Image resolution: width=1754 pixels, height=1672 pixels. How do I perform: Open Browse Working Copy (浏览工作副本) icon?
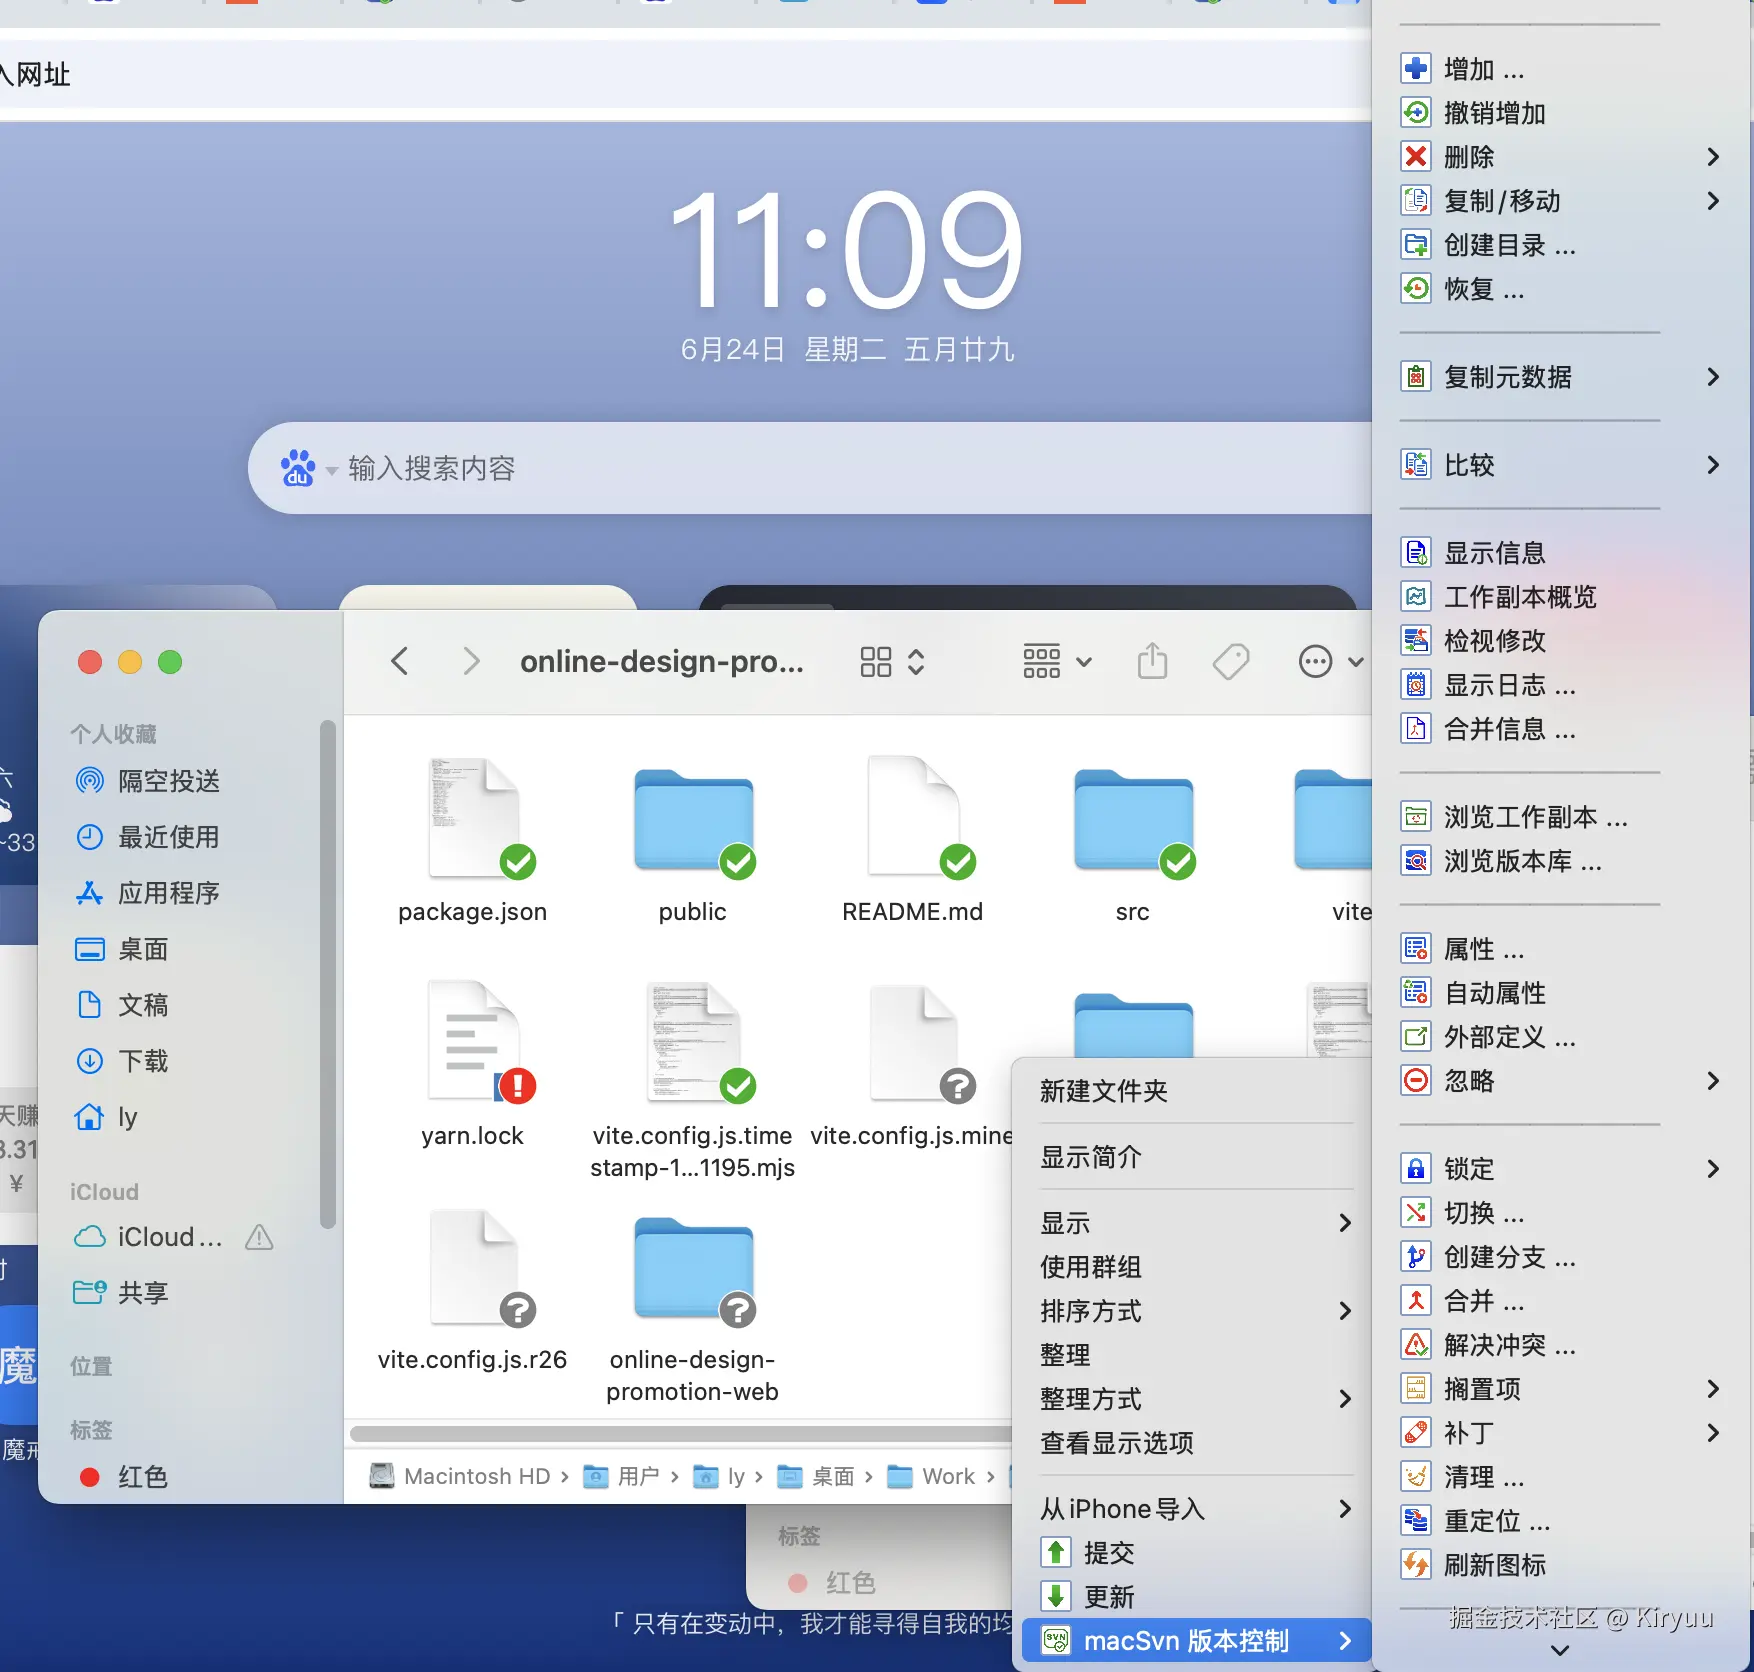click(1416, 817)
